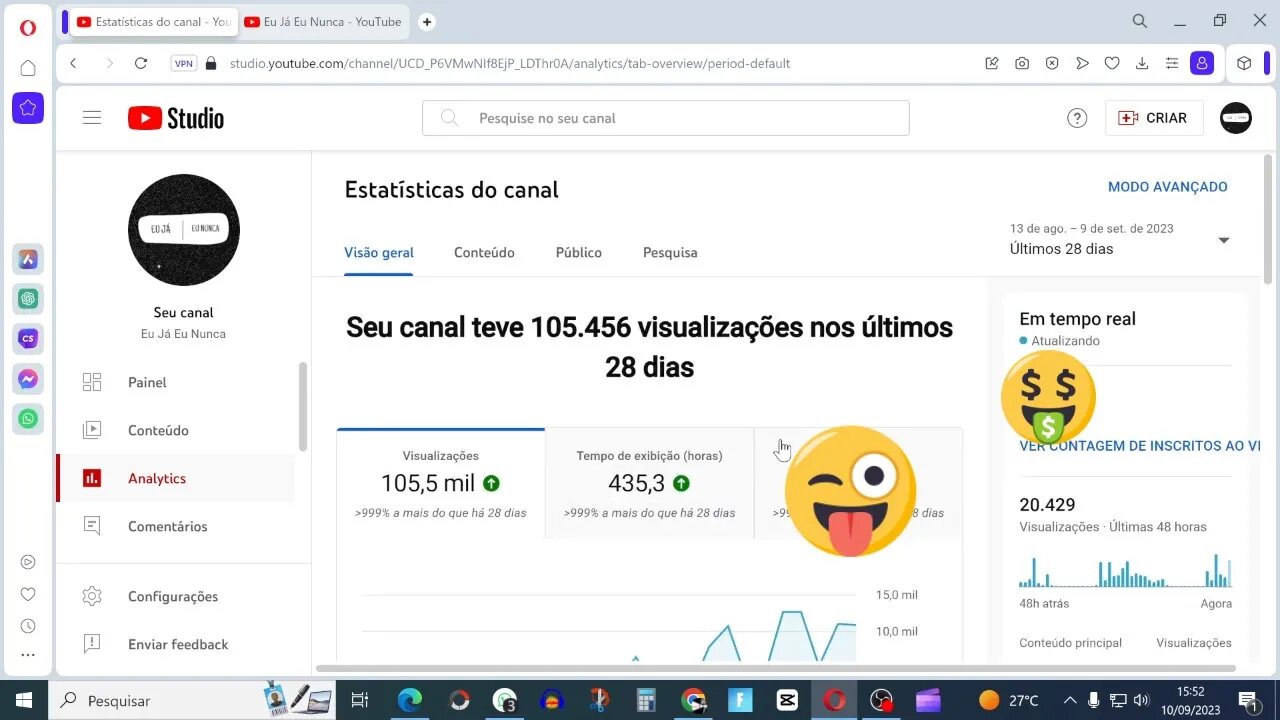Open the extensions cube icon
1280x720 pixels.
[x=1244, y=63]
